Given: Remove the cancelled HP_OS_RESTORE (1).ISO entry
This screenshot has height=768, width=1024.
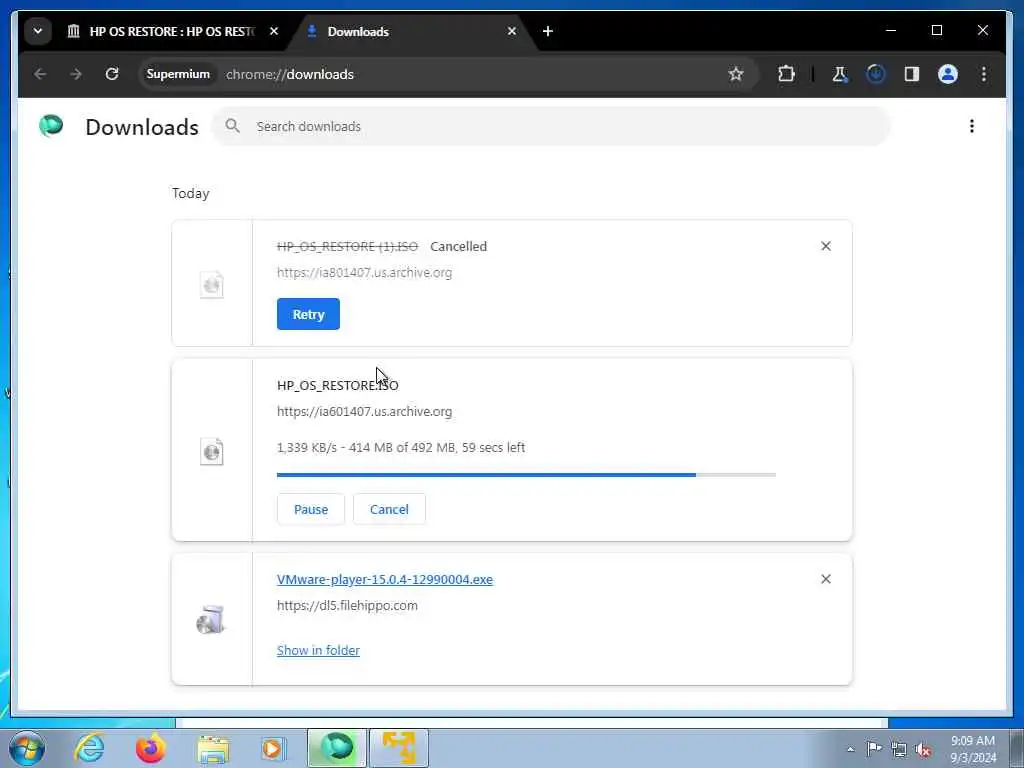Looking at the screenshot, I should pos(825,246).
